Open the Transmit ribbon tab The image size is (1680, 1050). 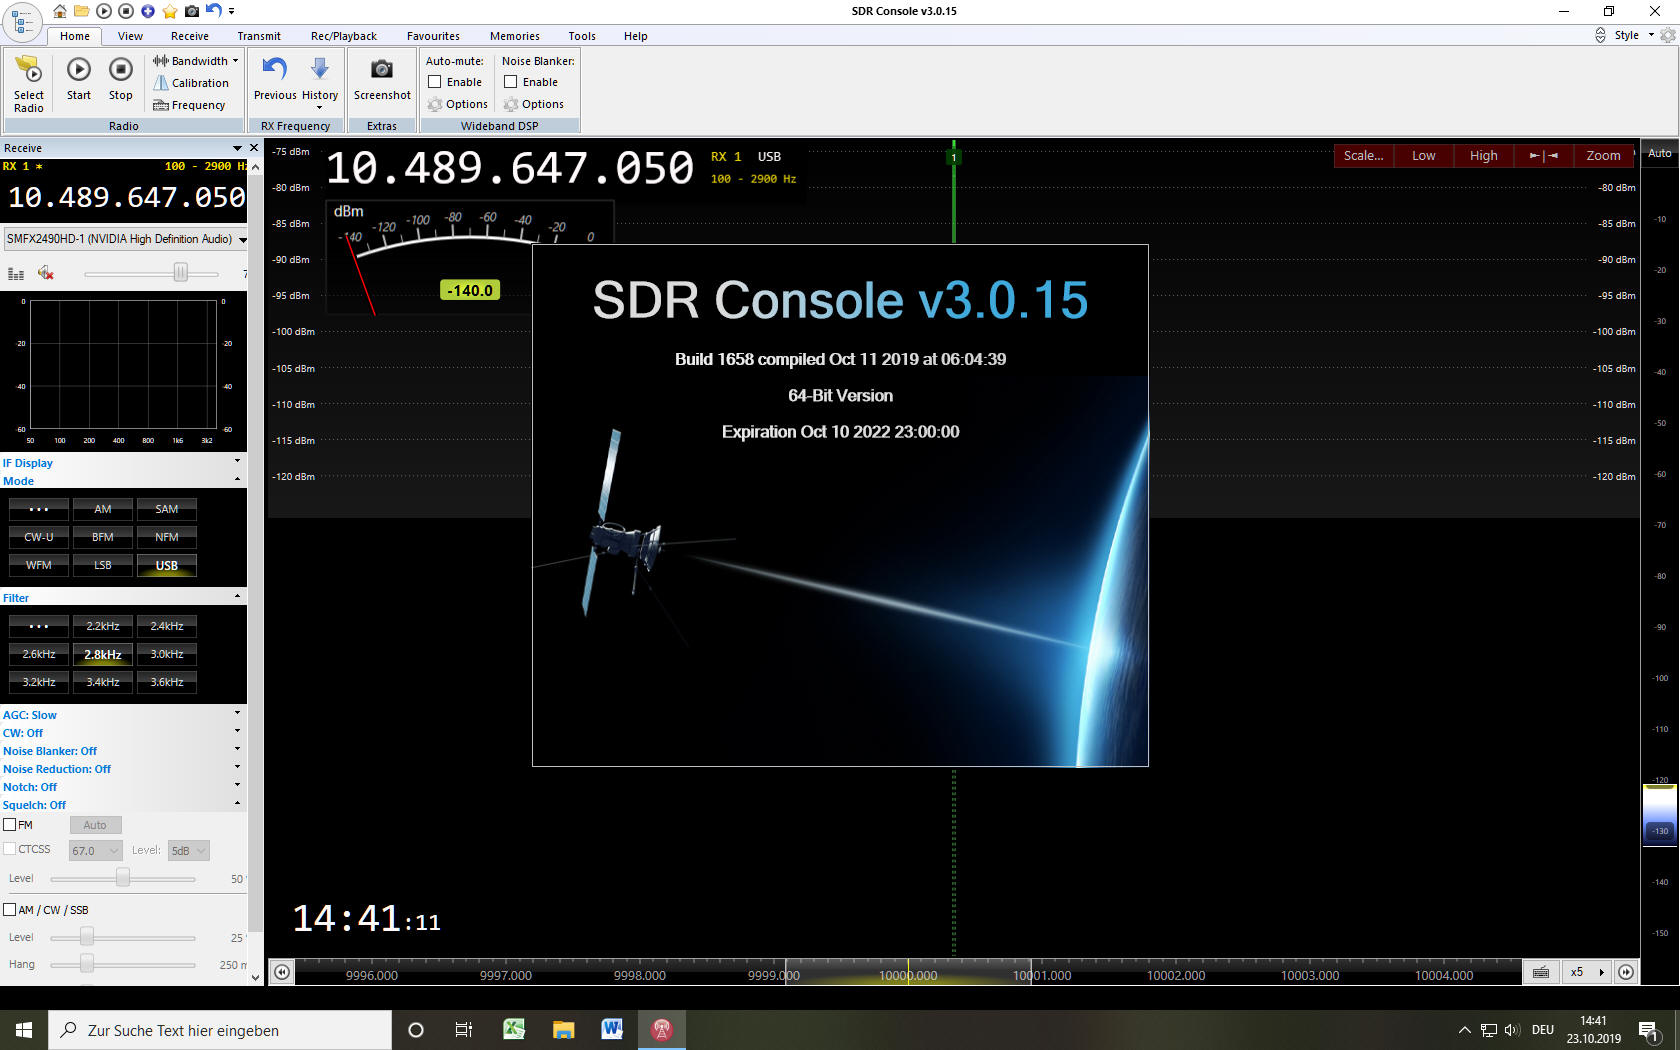pyautogui.click(x=259, y=36)
